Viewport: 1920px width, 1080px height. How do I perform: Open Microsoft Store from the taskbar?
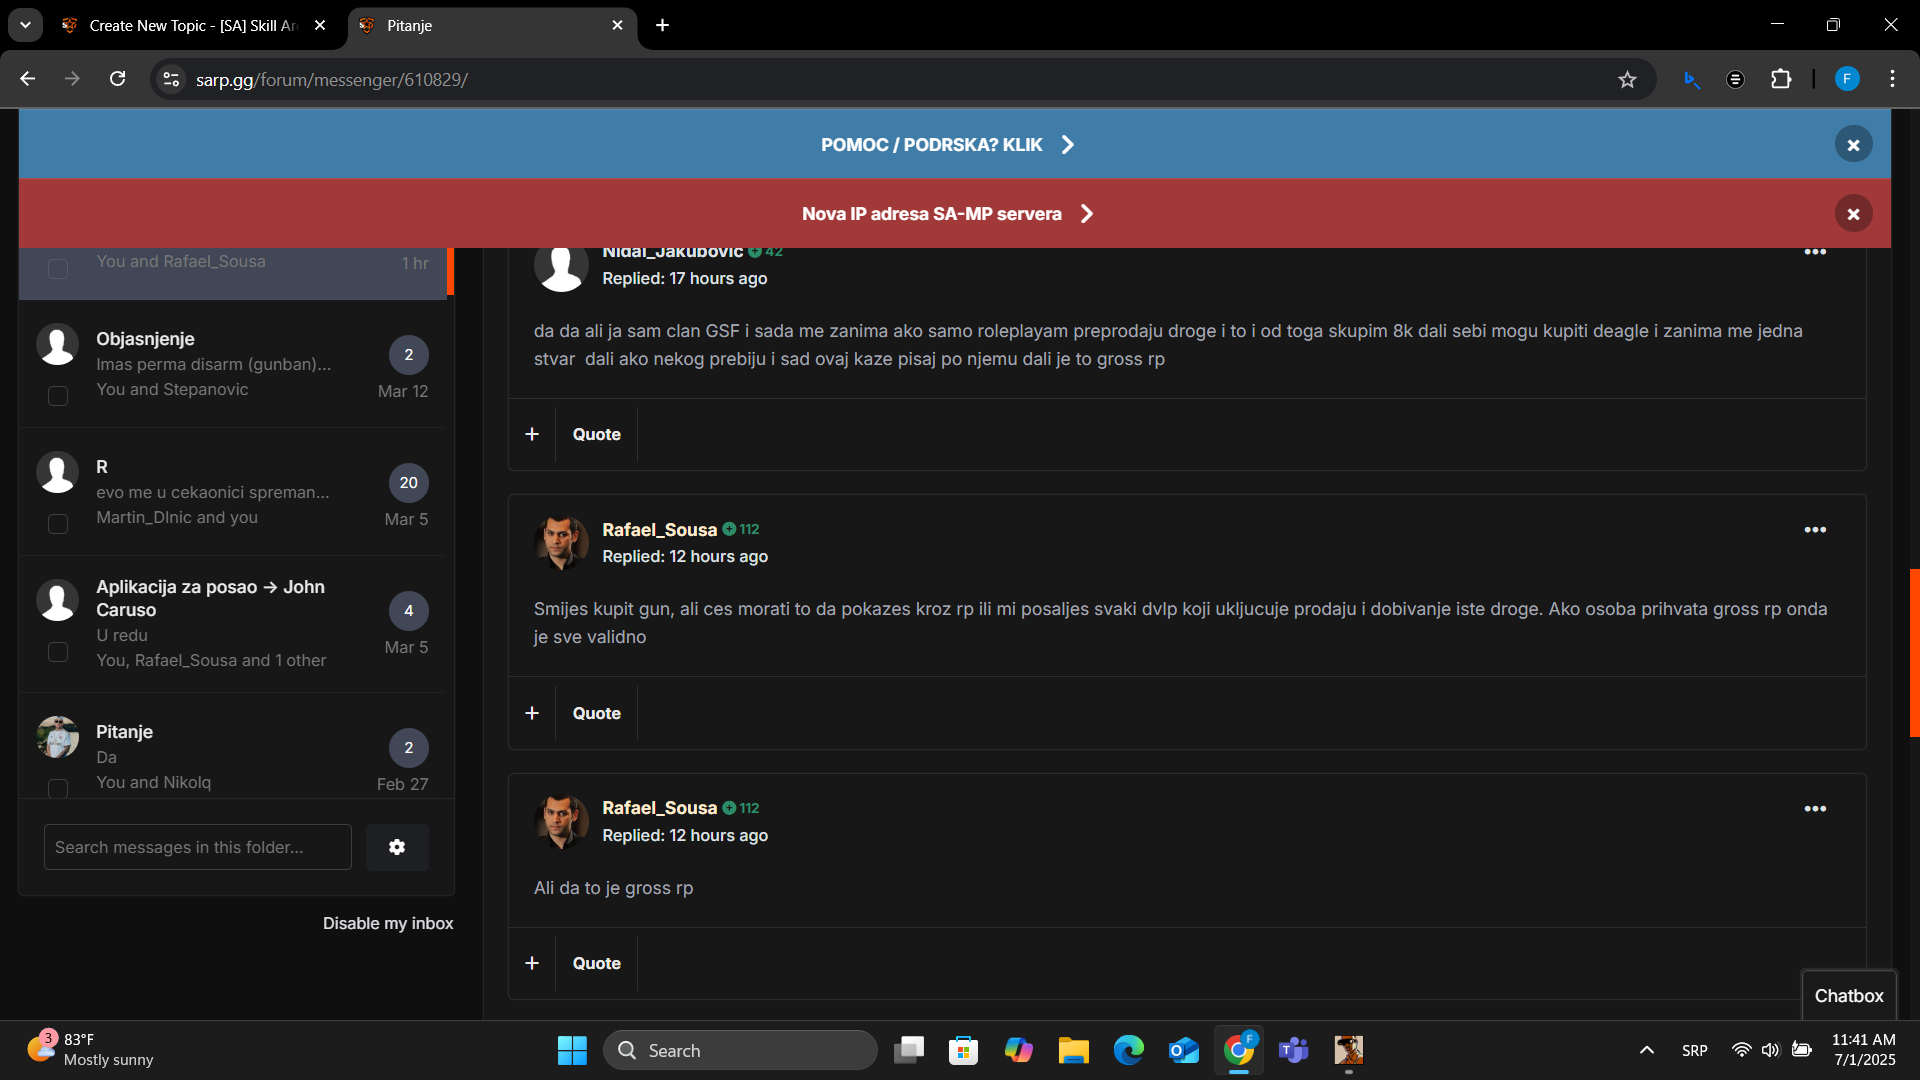pyautogui.click(x=963, y=1050)
